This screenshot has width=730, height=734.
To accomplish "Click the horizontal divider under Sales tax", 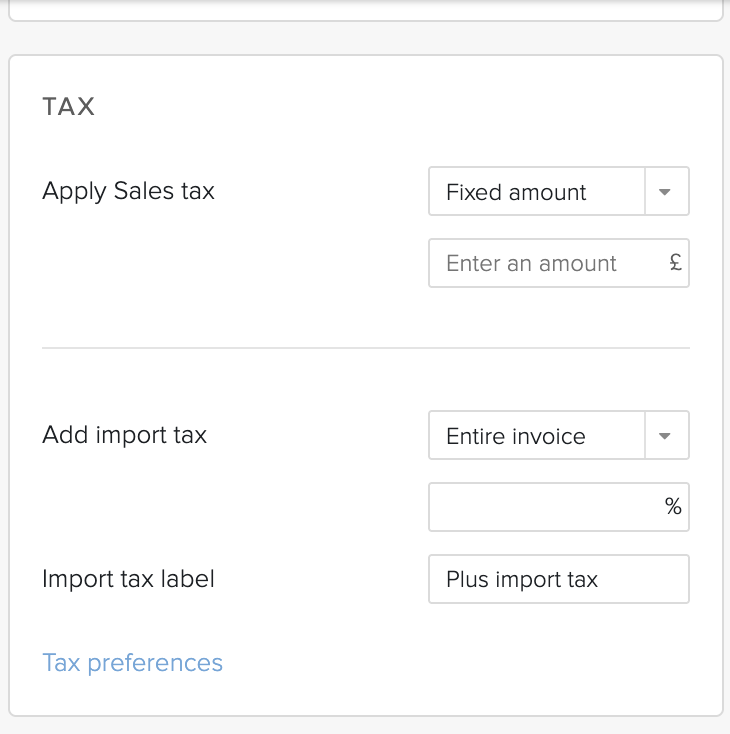I will coord(366,348).
